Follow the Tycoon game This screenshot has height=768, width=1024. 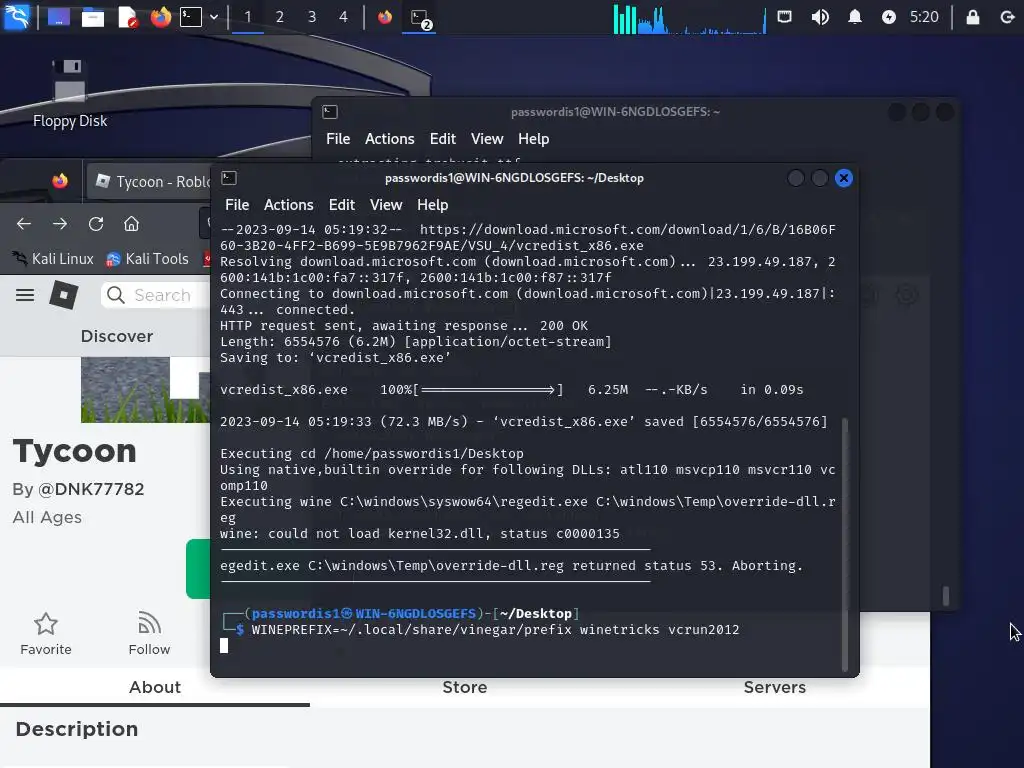(149, 633)
